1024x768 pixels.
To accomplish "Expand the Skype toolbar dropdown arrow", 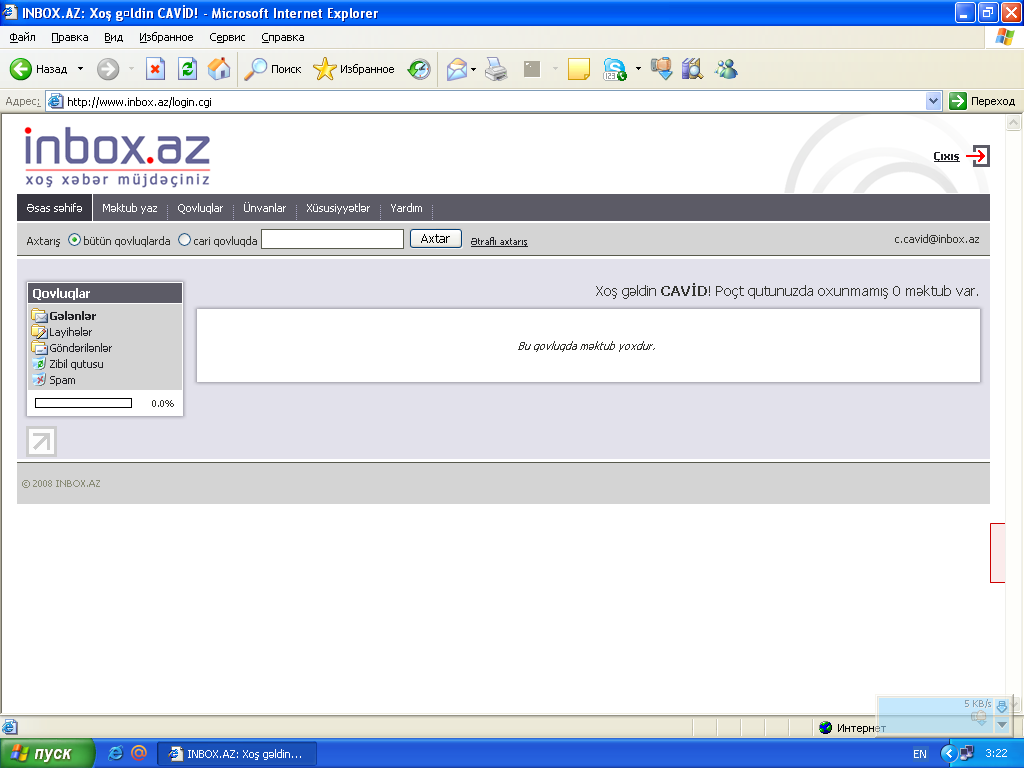I will coord(638,69).
